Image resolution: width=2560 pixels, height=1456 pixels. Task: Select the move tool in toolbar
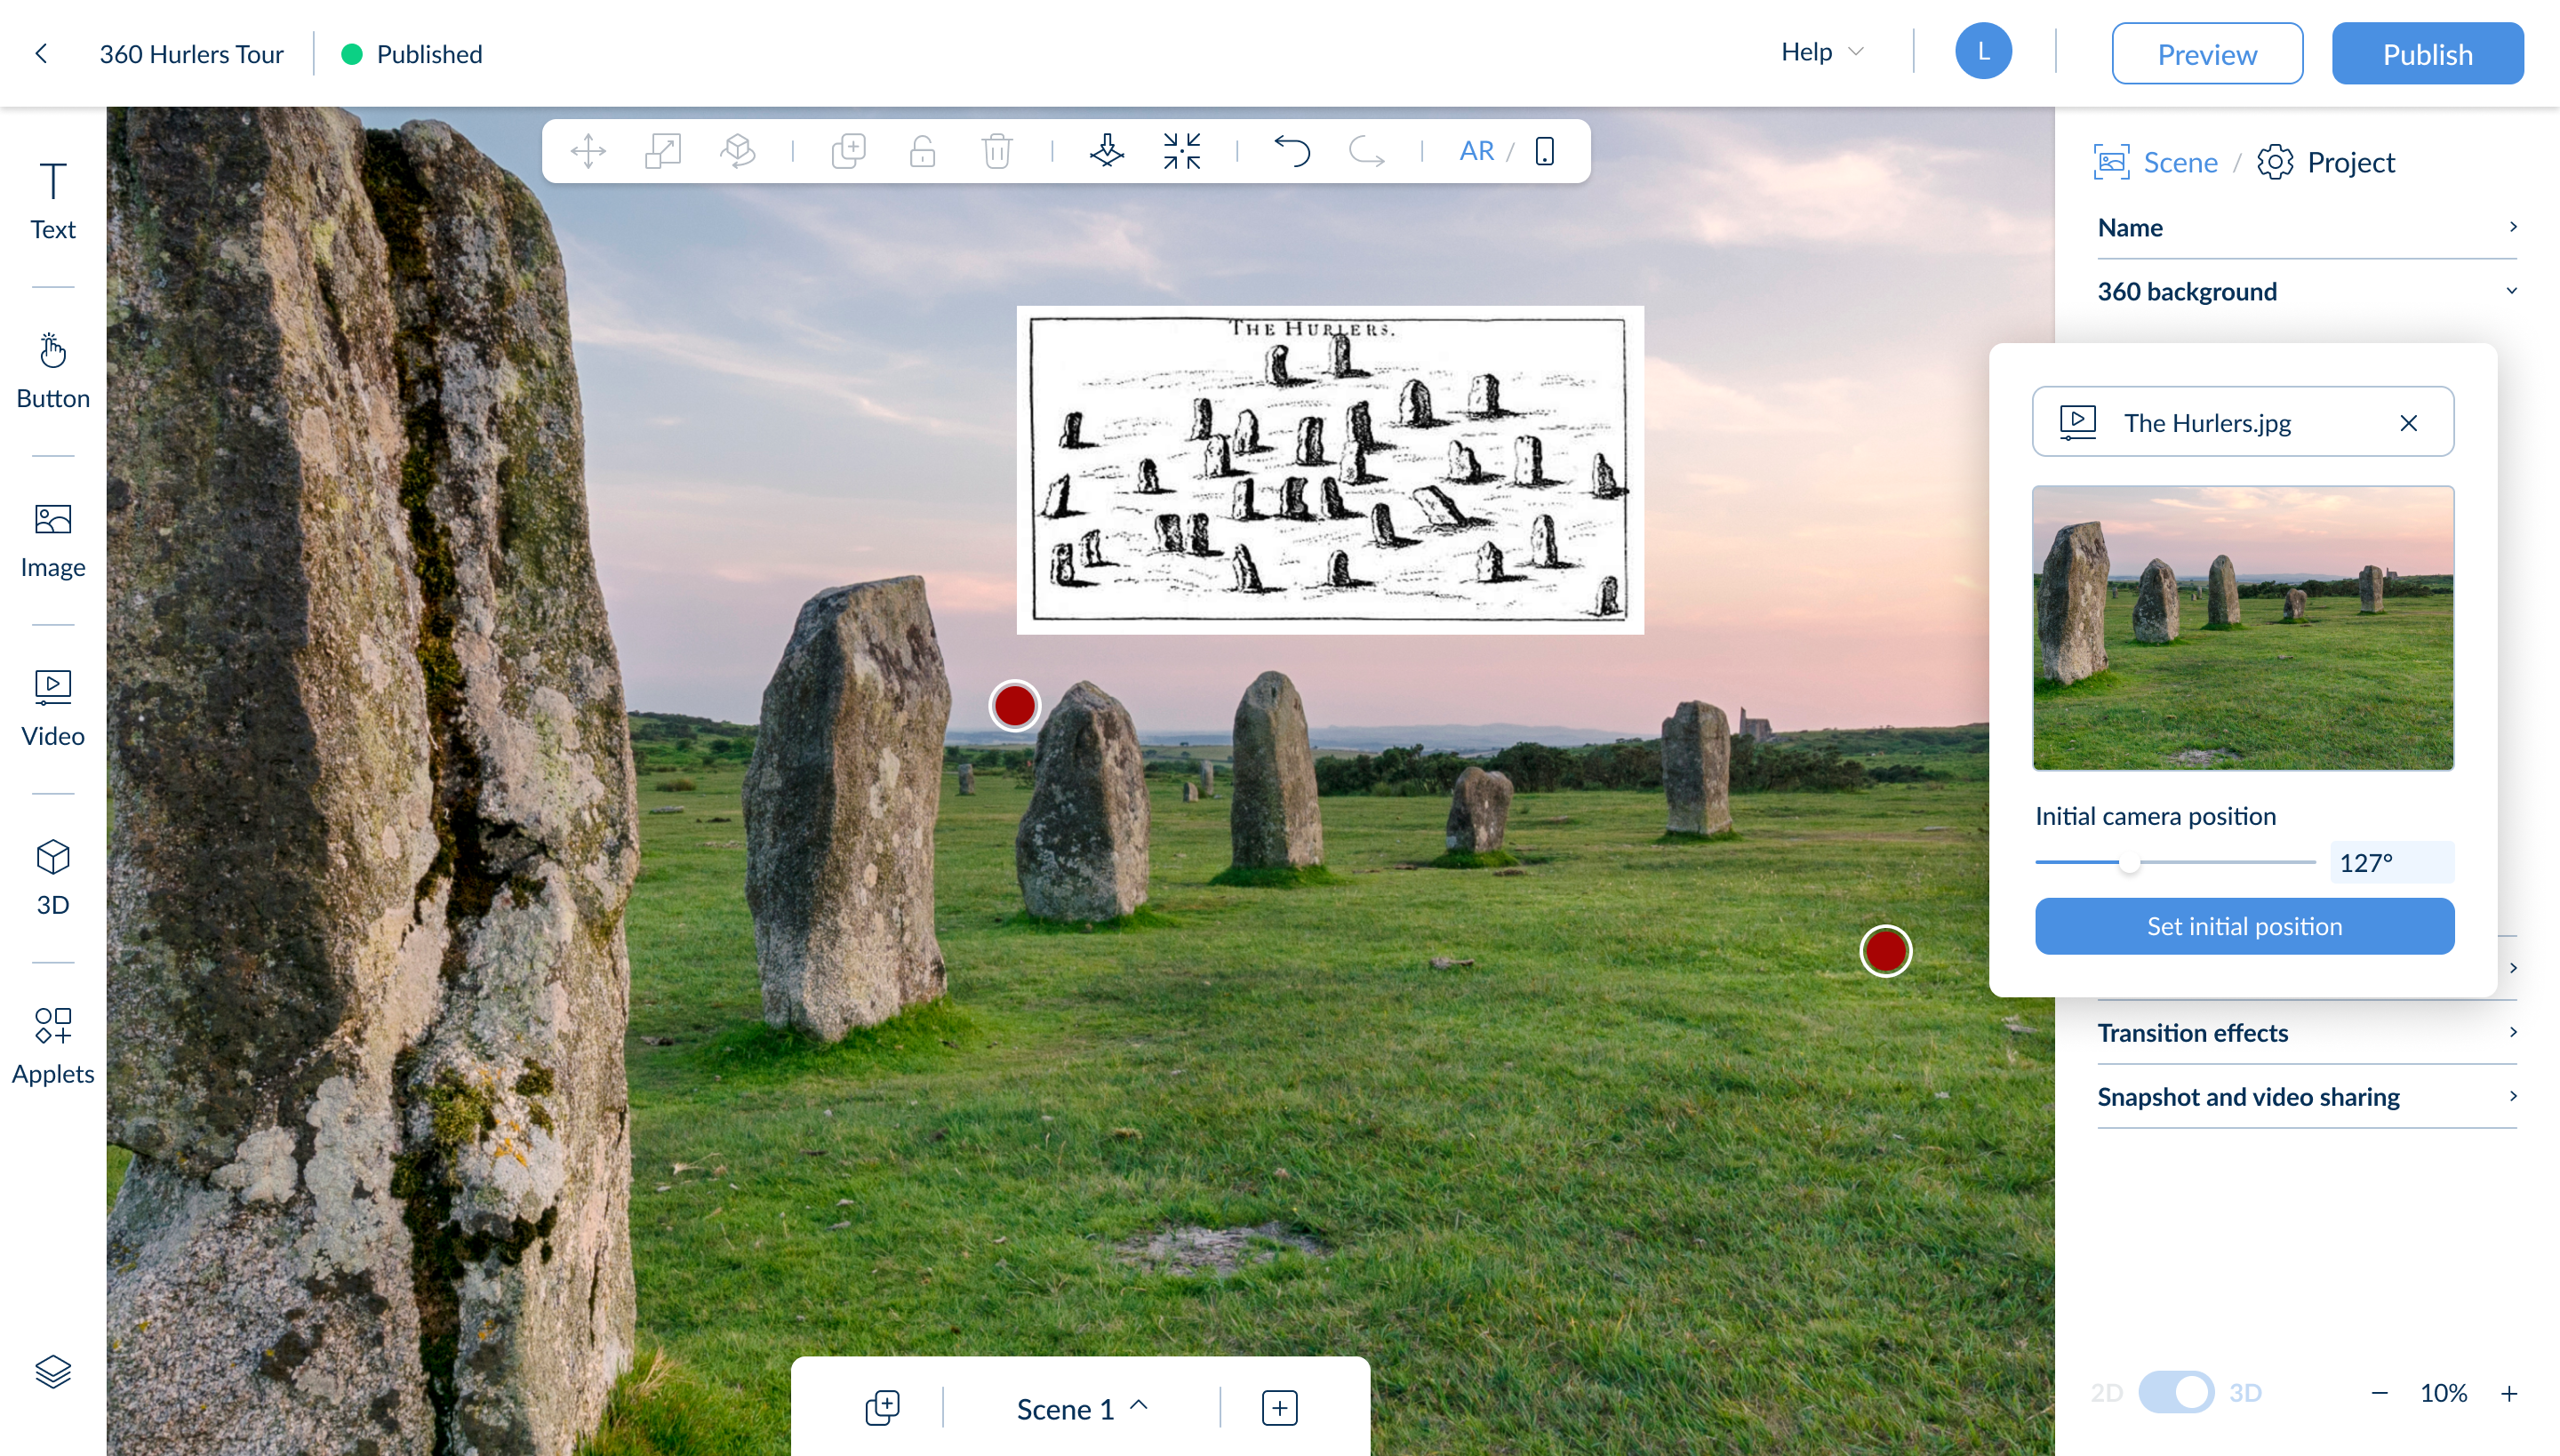click(588, 151)
